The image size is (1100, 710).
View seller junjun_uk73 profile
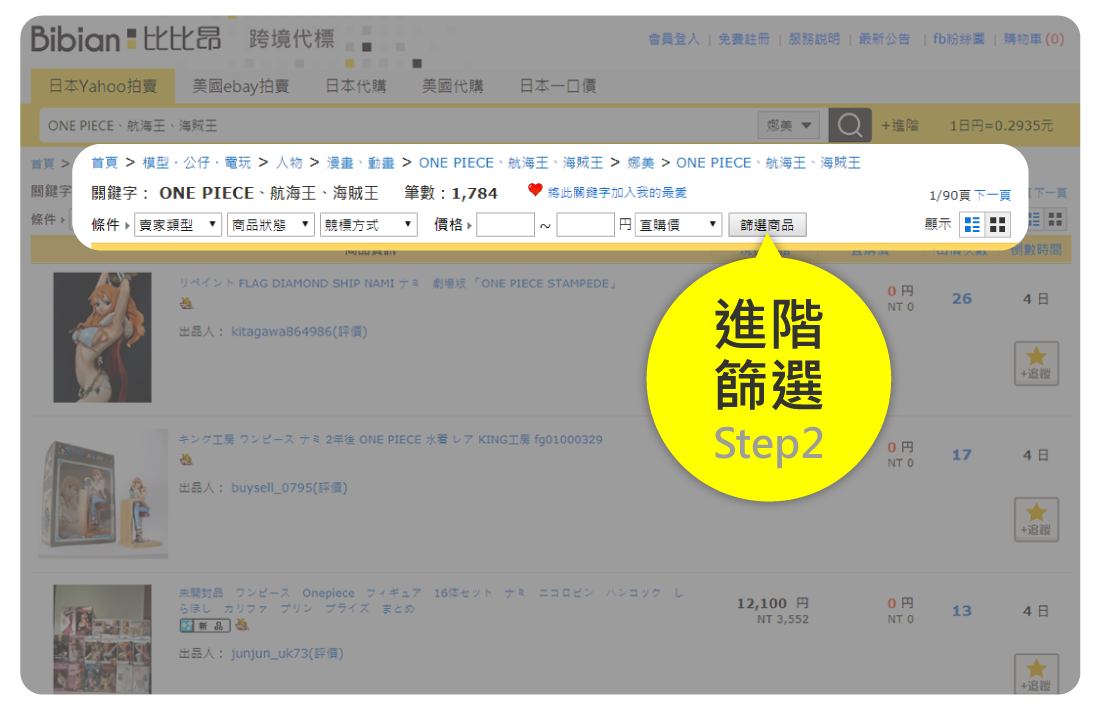(287, 653)
